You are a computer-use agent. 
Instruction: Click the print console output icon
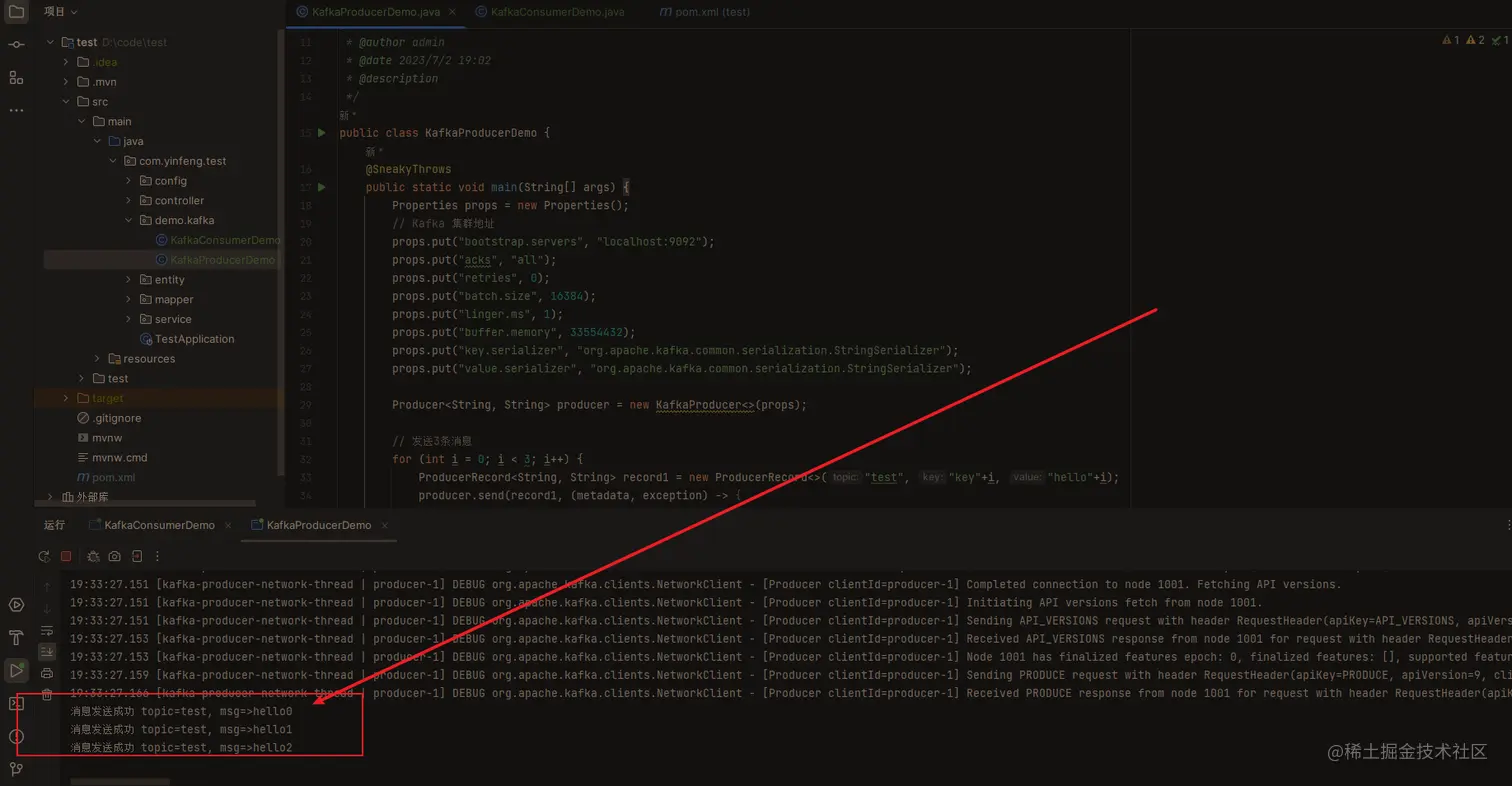click(x=47, y=674)
